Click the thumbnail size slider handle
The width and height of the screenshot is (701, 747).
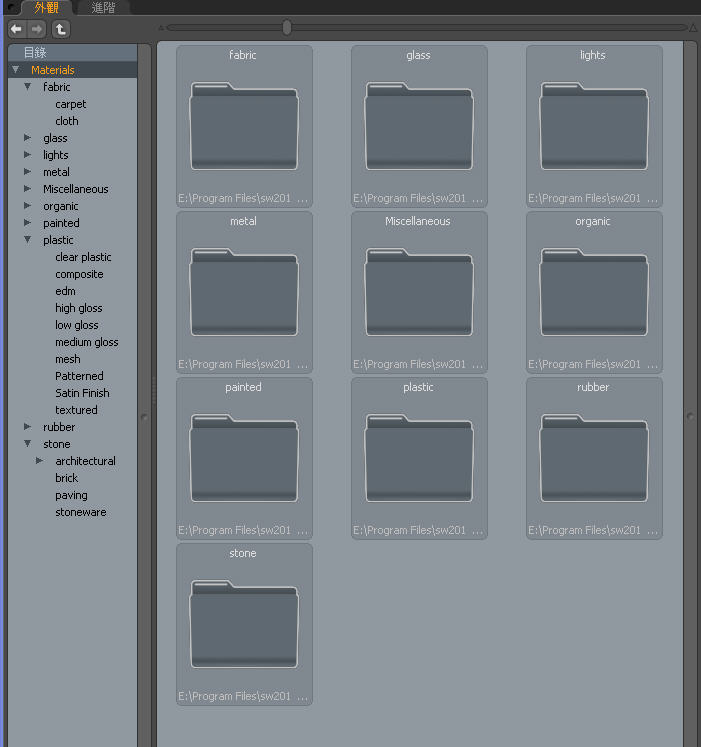point(287,28)
